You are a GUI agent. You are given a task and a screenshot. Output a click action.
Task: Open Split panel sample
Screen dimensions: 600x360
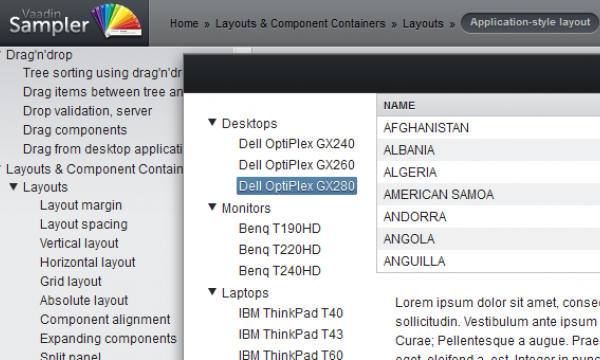click(70, 355)
